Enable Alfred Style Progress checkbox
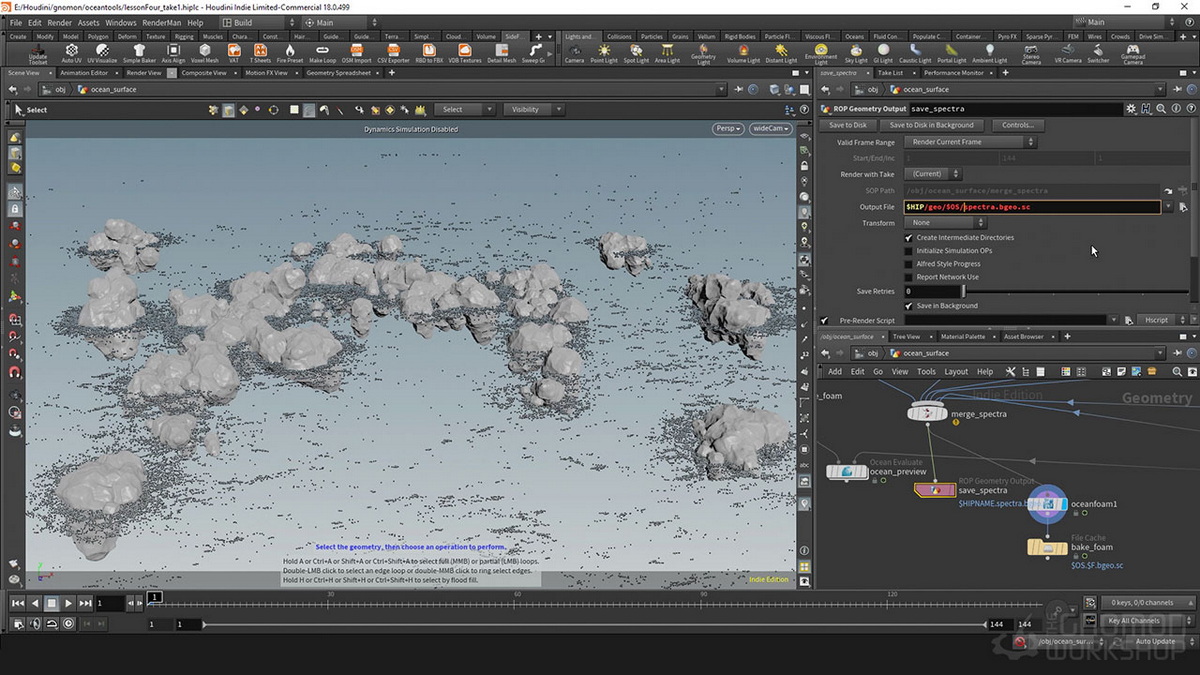The height and width of the screenshot is (675, 1200). click(x=909, y=264)
